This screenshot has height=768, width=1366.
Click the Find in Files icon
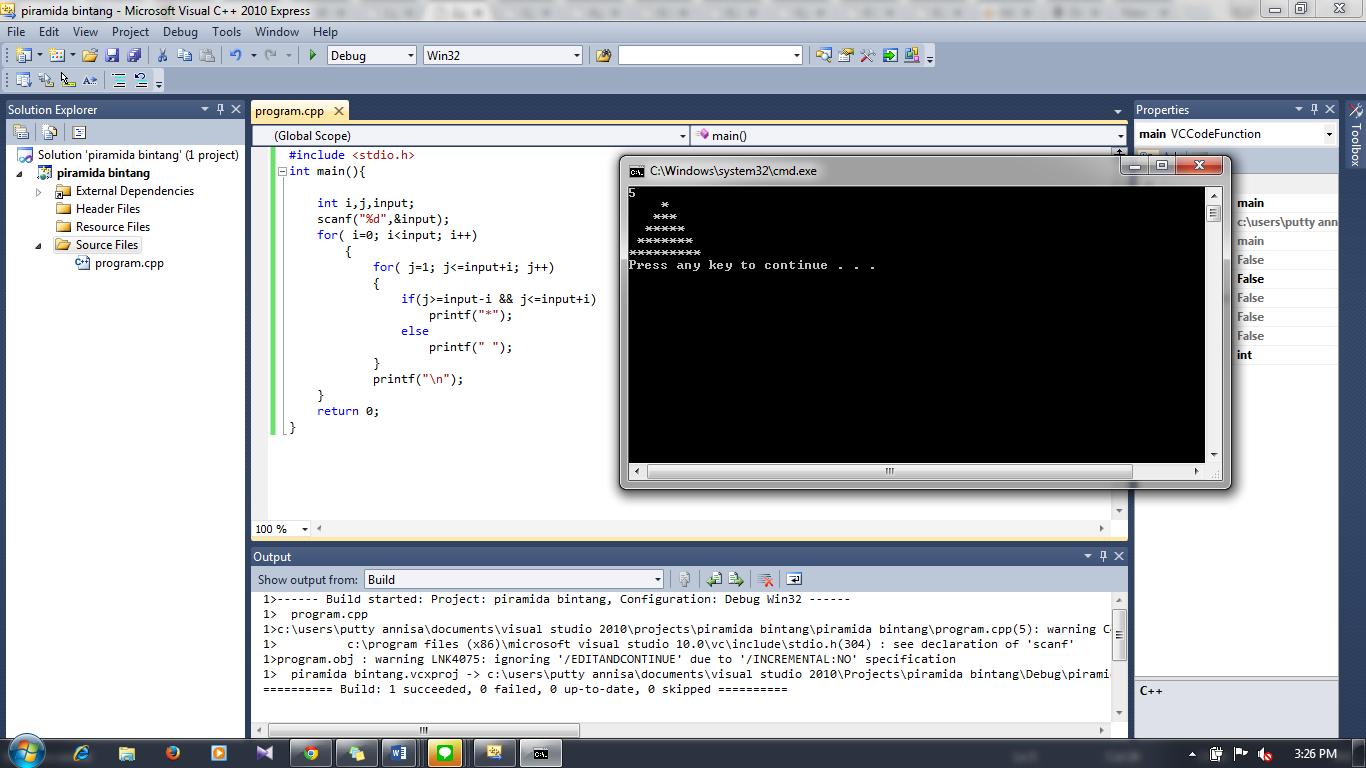[603, 55]
